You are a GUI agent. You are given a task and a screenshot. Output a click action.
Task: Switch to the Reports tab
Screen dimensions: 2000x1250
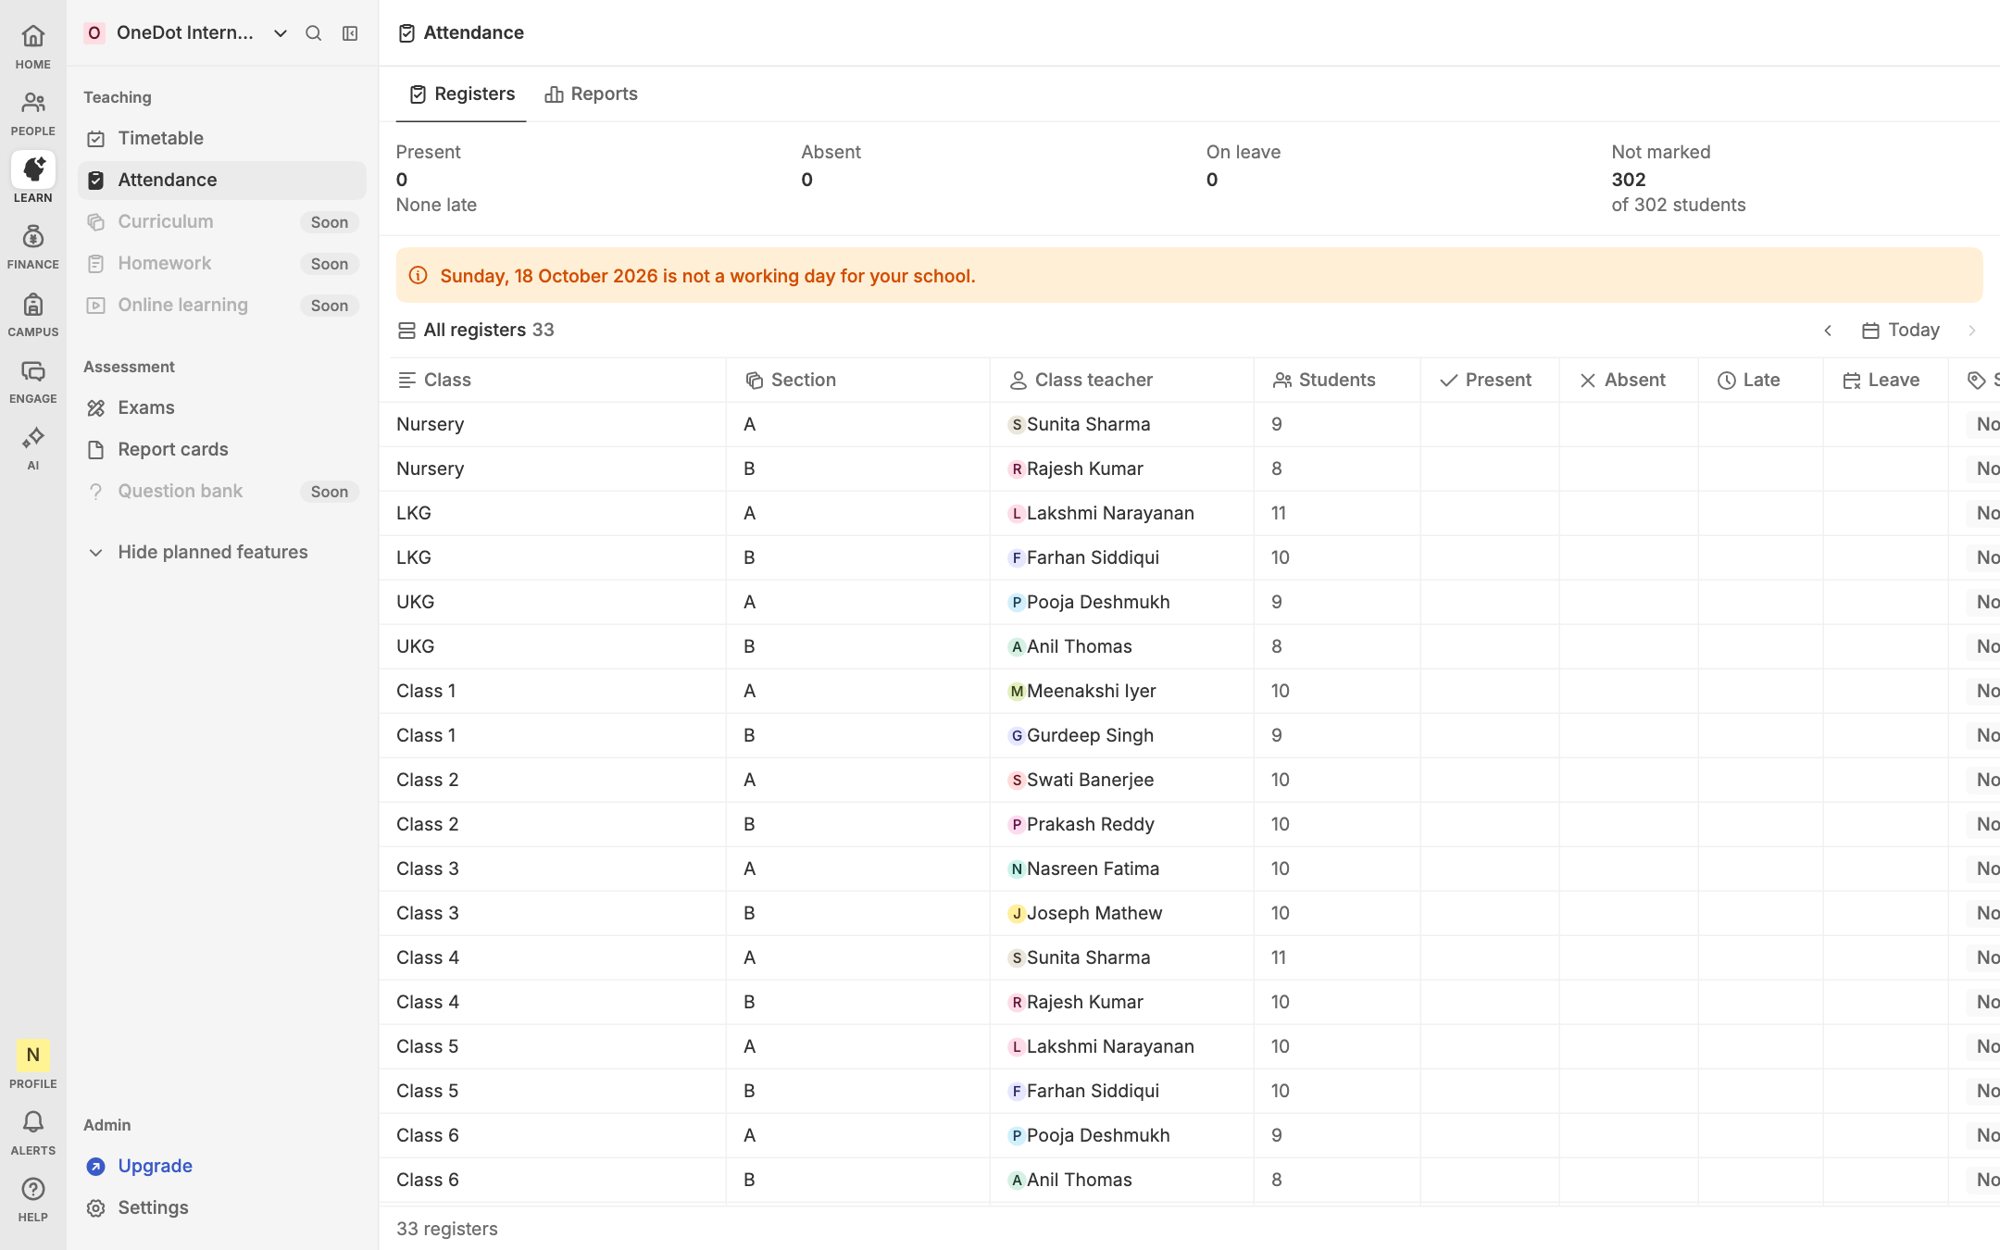click(x=591, y=94)
